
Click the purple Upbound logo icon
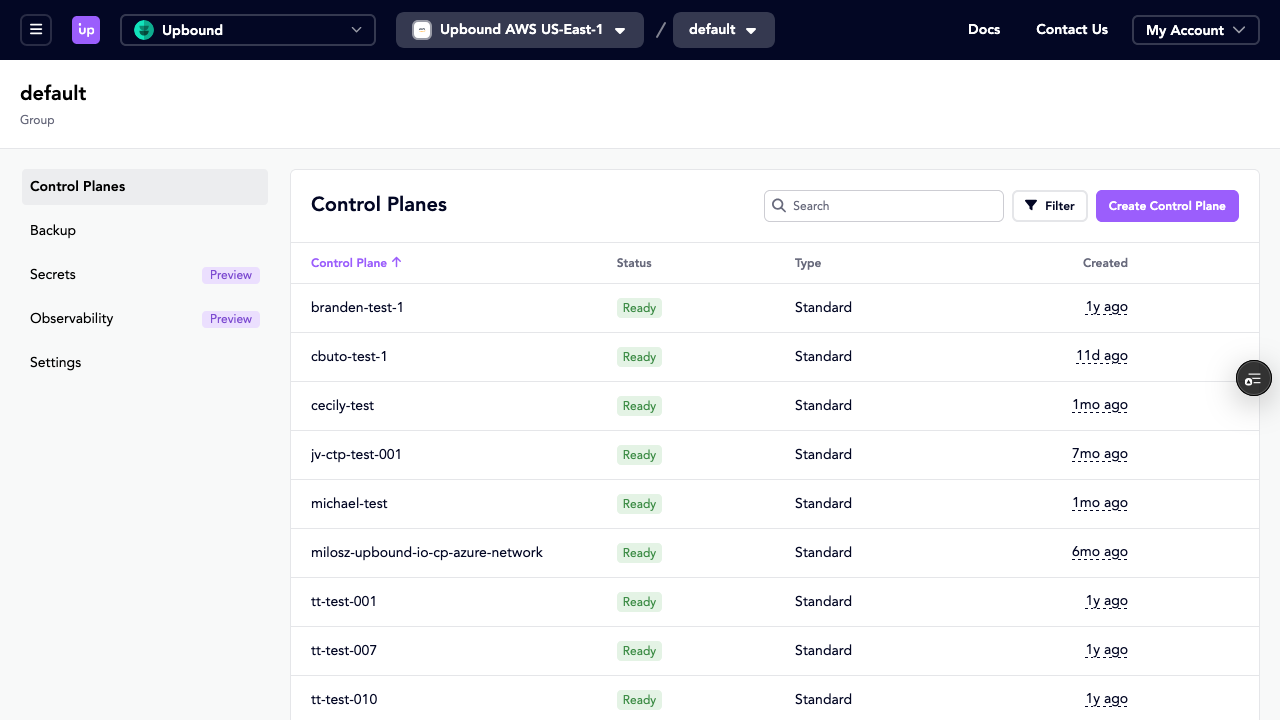tap(86, 29)
